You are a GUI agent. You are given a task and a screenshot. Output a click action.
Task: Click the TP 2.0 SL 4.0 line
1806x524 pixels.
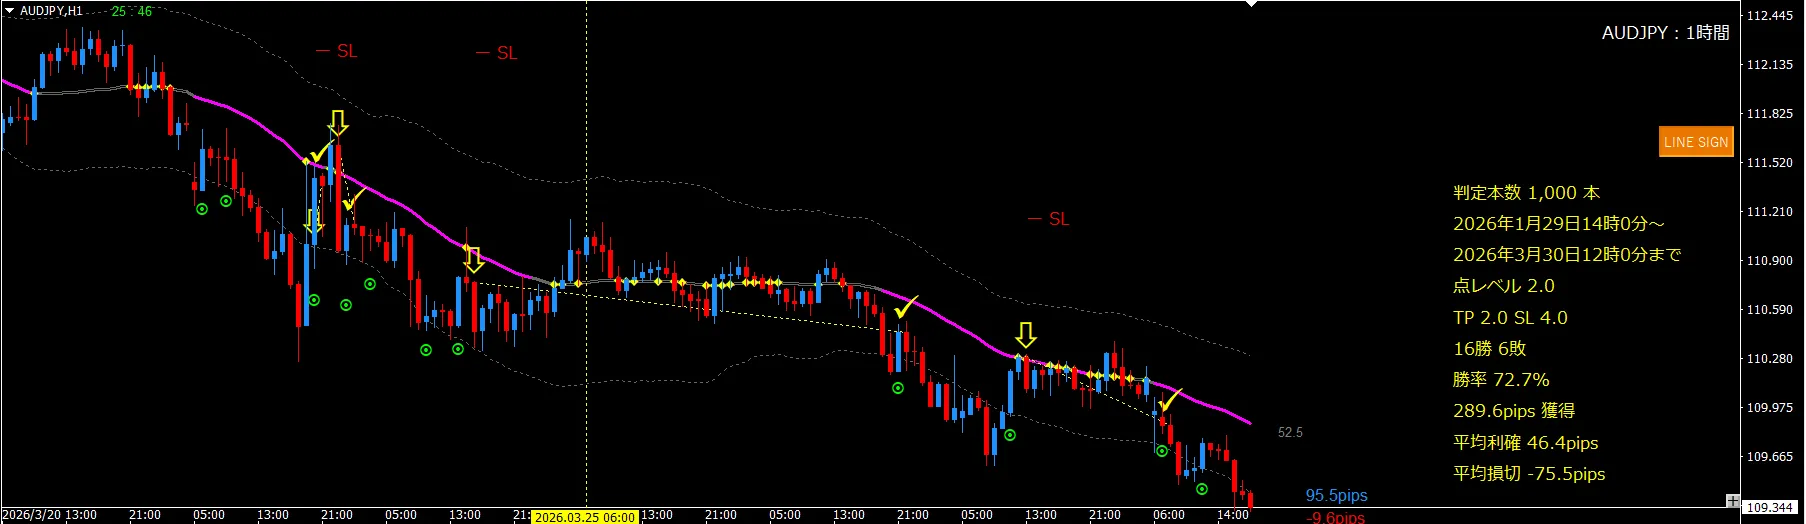tap(1510, 318)
